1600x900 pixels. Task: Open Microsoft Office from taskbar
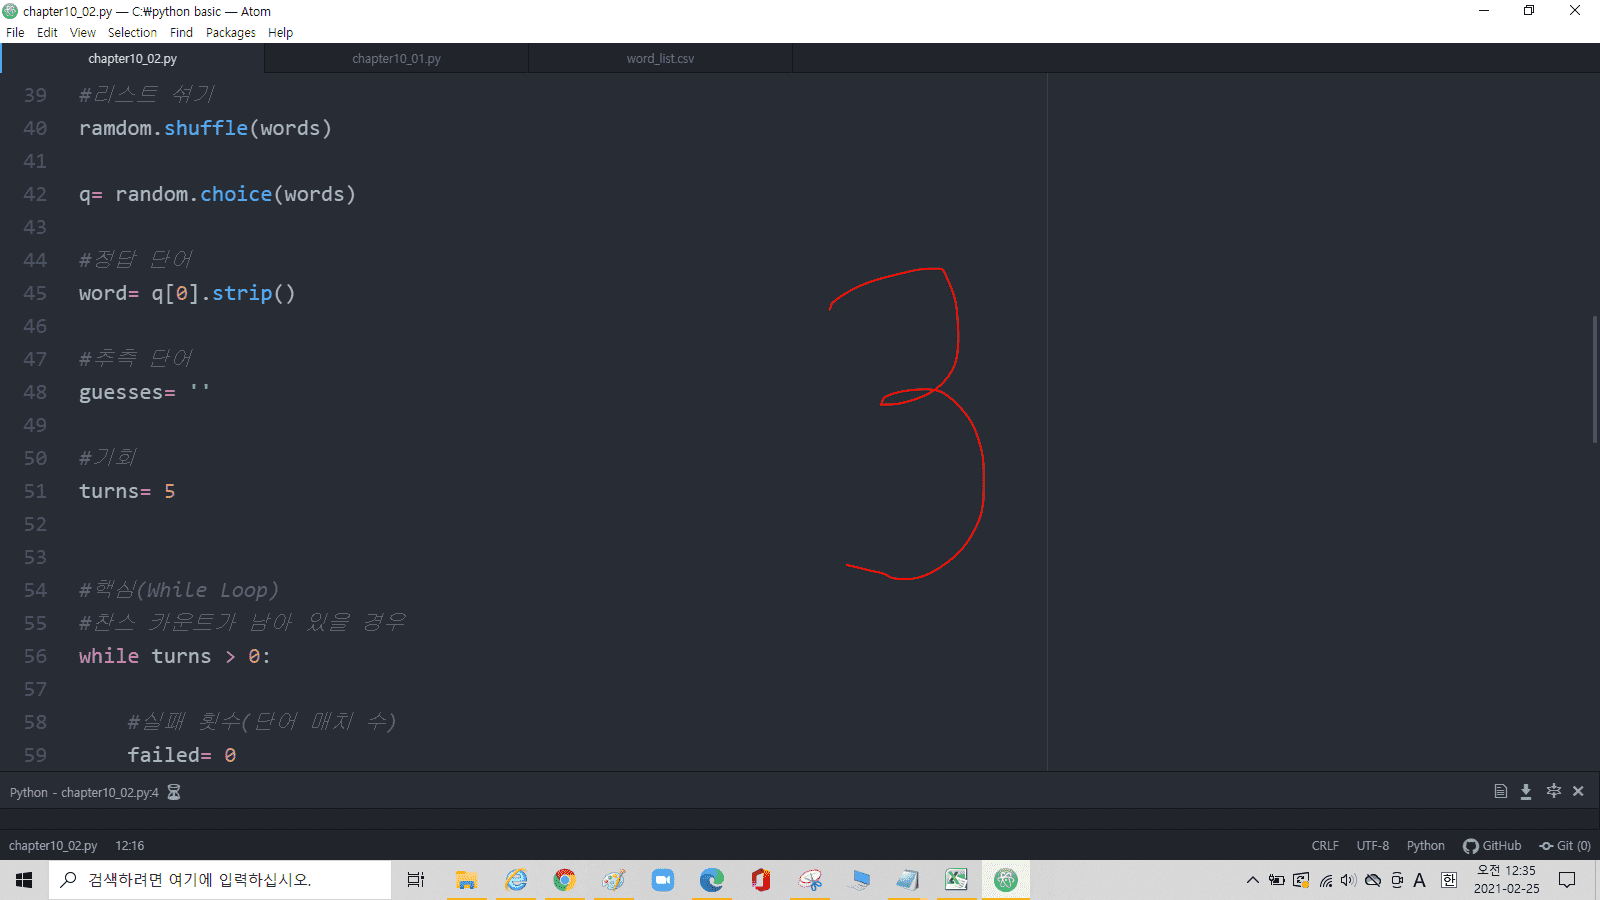point(761,880)
